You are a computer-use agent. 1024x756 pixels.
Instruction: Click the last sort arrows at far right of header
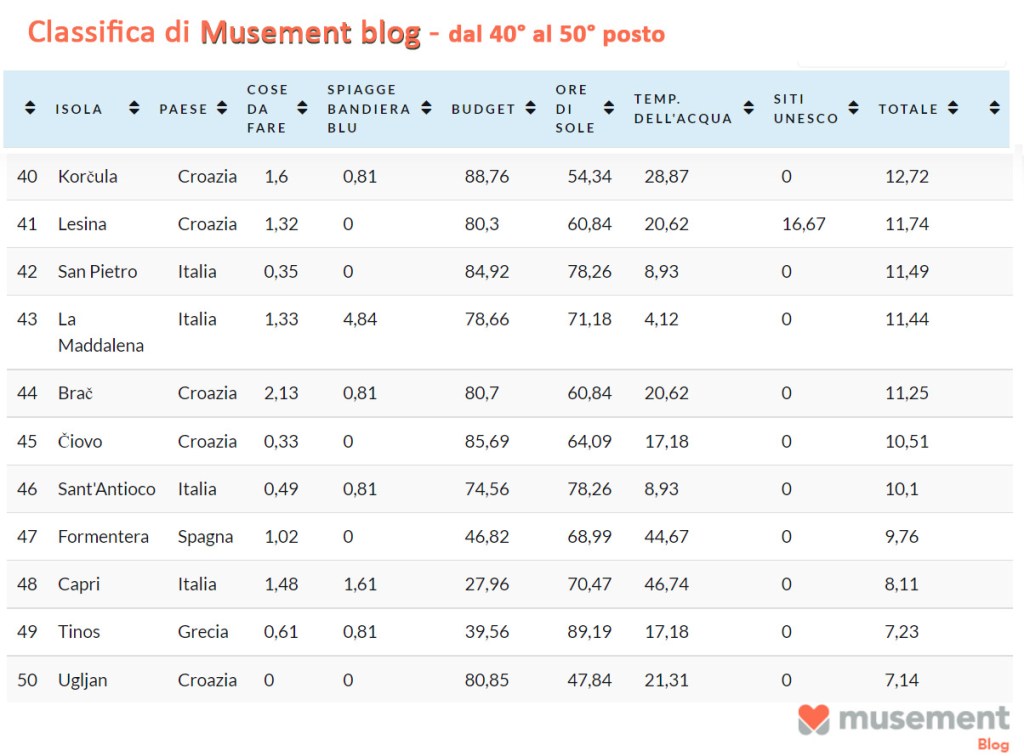click(x=994, y=108)
